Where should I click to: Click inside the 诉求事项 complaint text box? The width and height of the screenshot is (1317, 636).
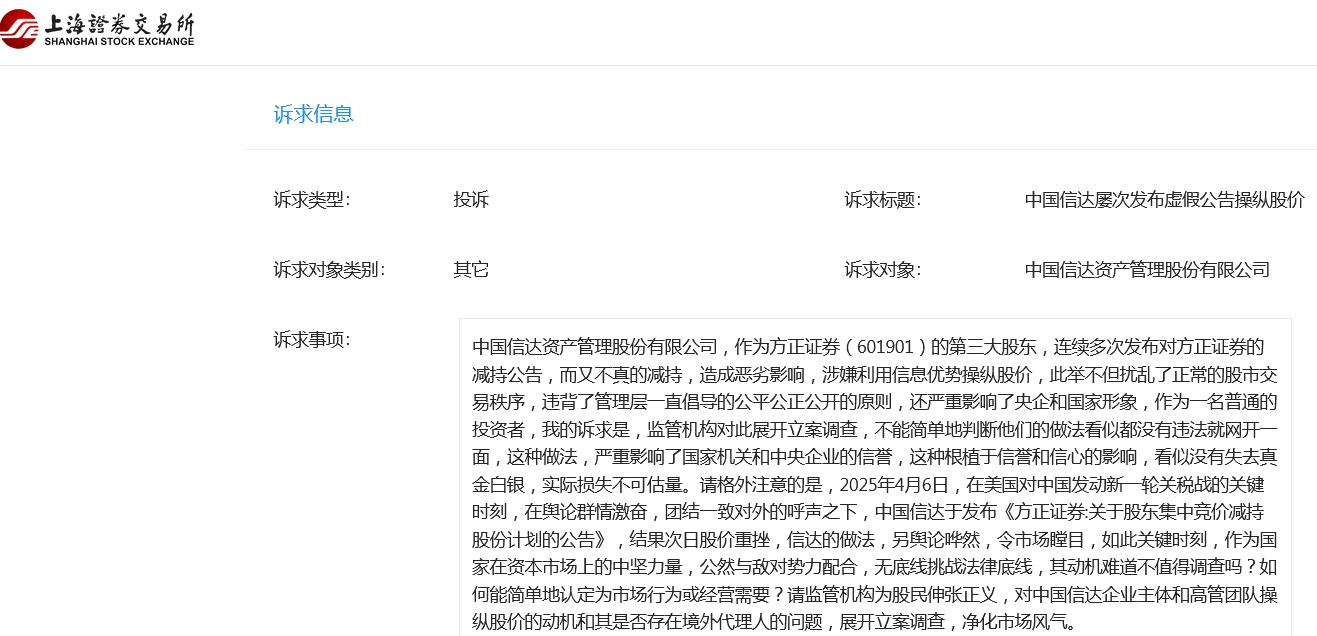[875, 477]
